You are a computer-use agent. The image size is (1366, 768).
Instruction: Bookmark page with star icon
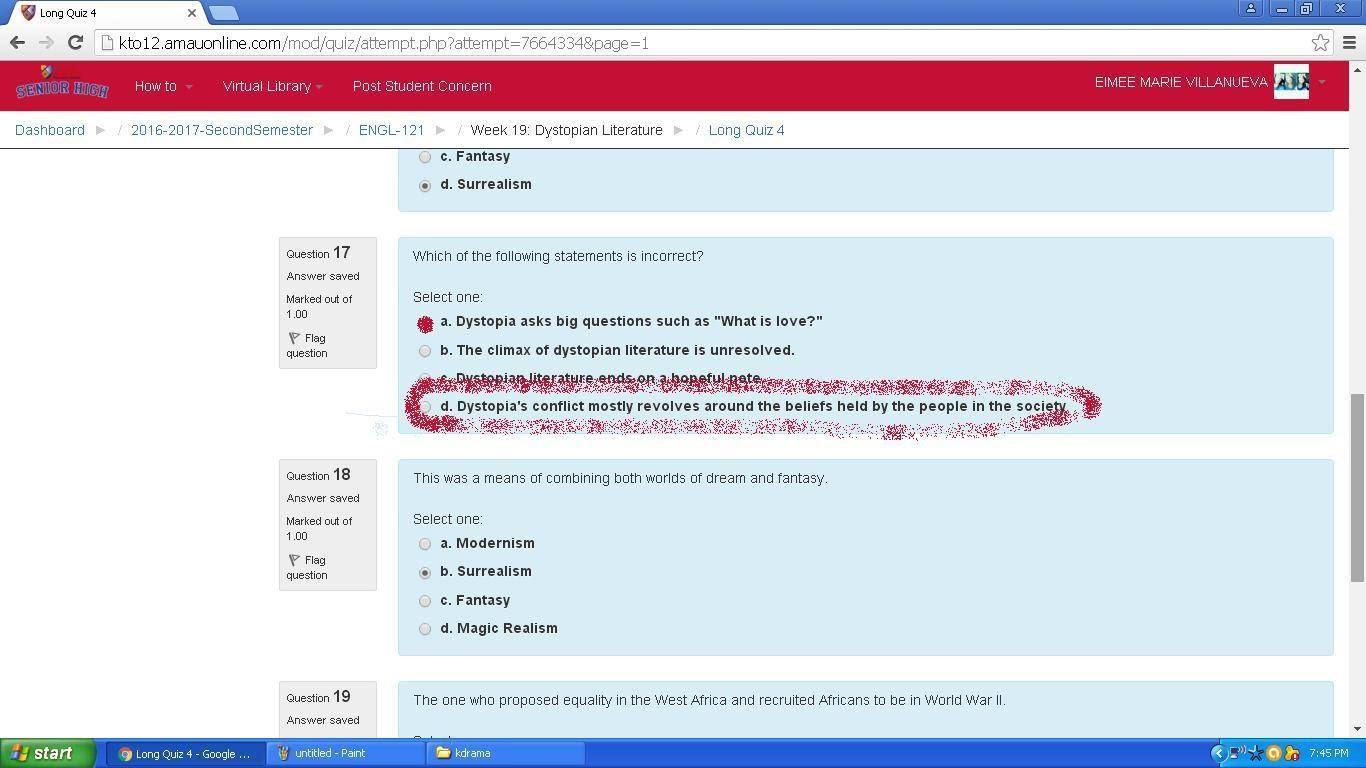pos(1321,43)
